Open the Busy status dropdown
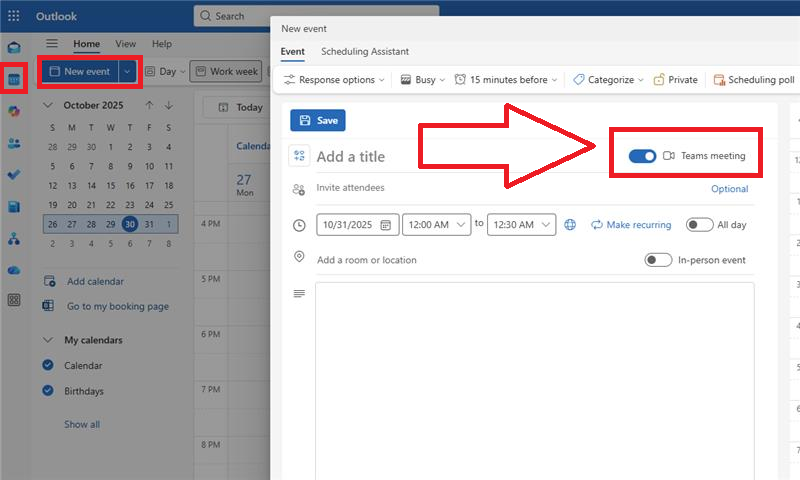Image resolution: width=800 pixels, height=480 pixels. pyautogui.click(x=423, y=80)
